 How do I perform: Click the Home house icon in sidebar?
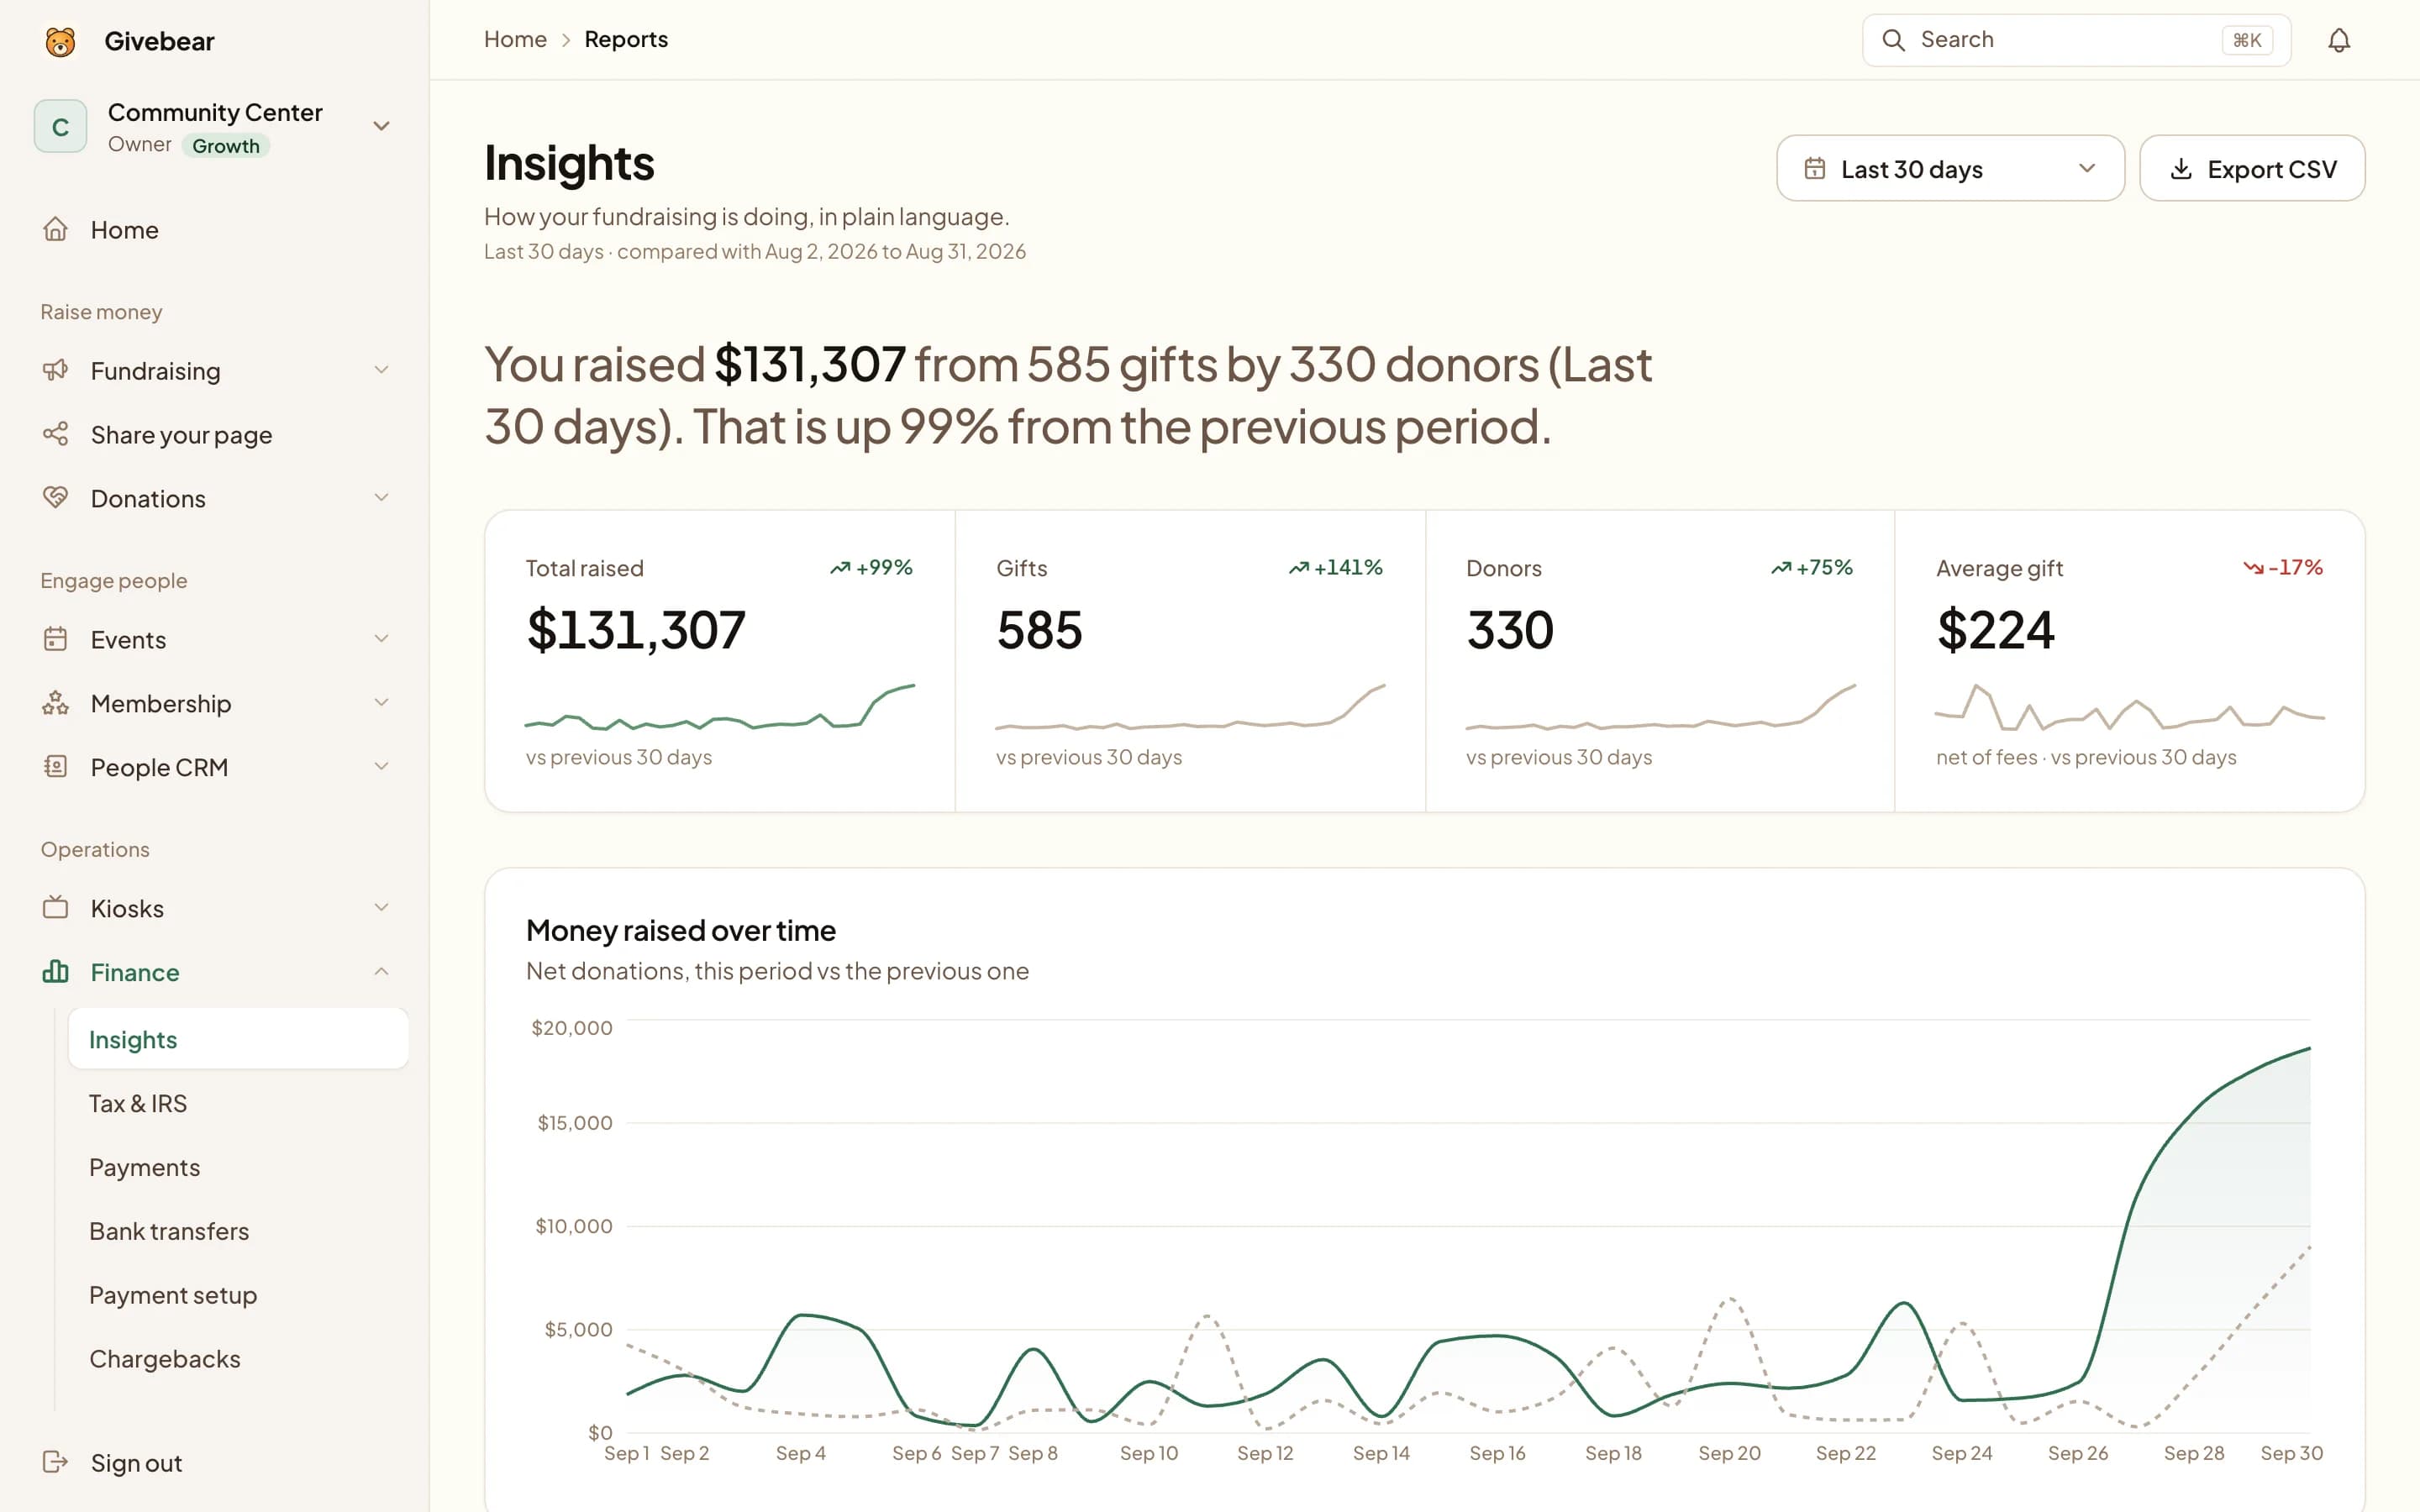[x=55, y=229]
